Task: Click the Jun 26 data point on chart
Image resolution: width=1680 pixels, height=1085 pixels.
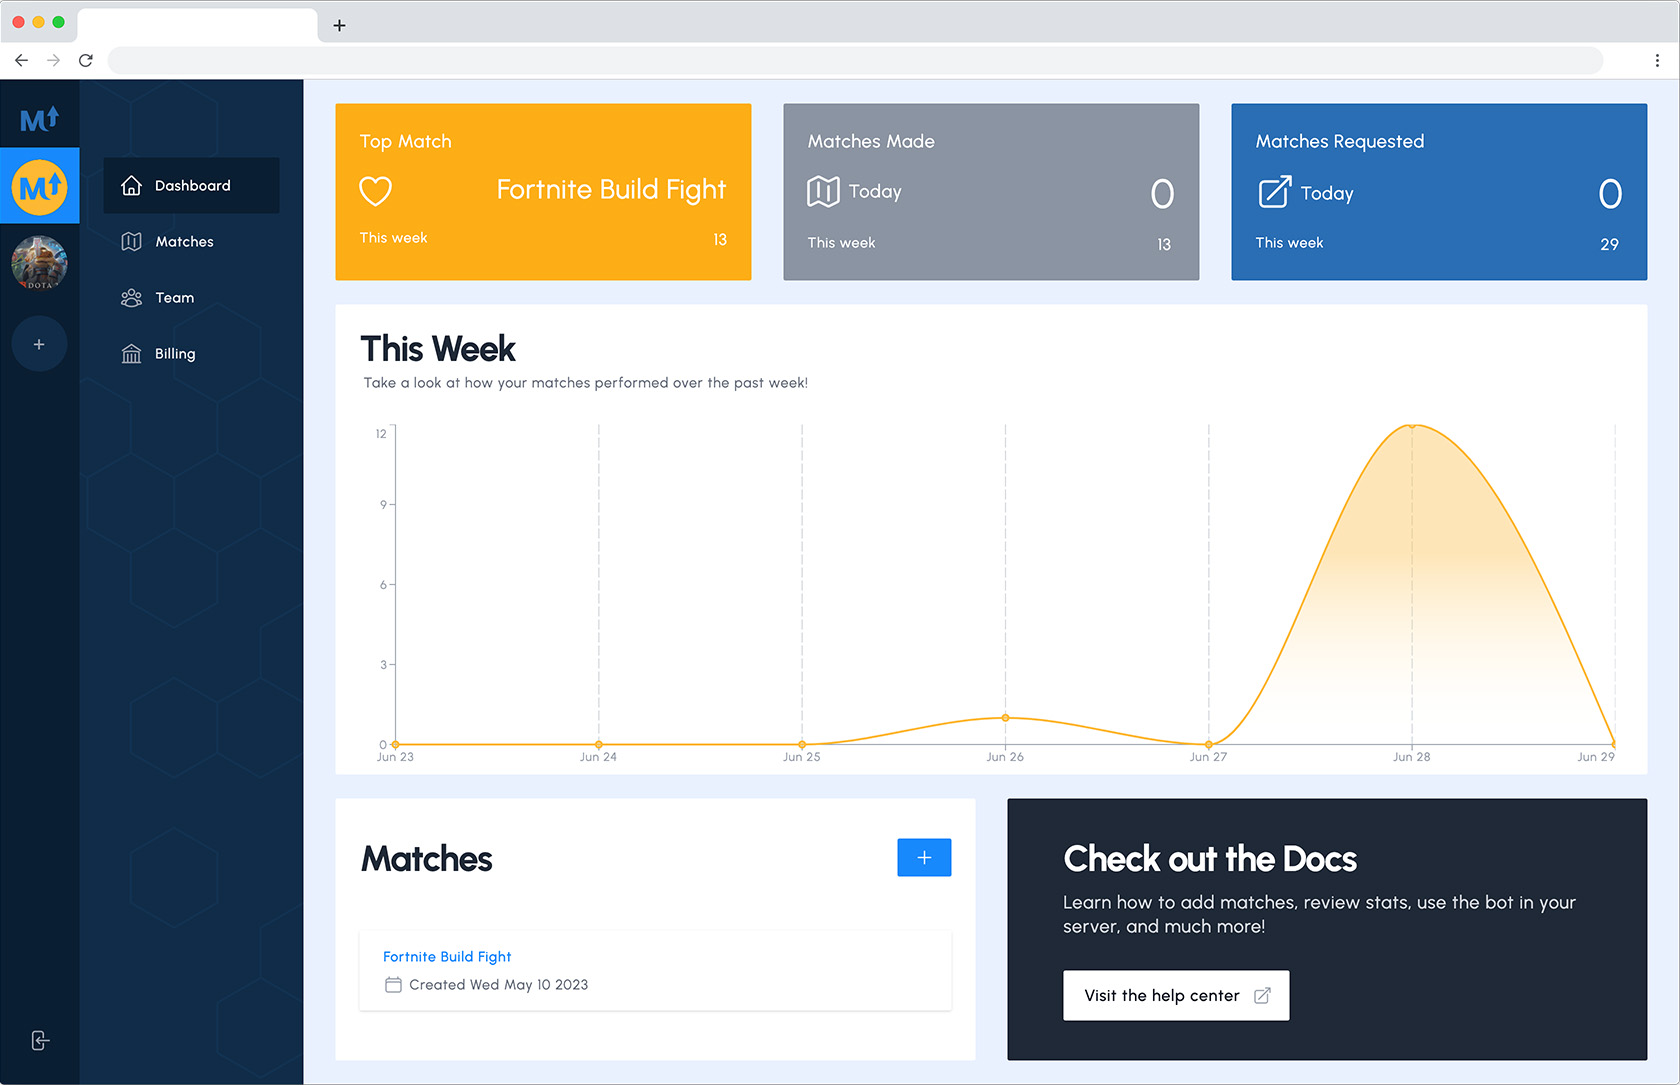Action: click(1005, 718)
